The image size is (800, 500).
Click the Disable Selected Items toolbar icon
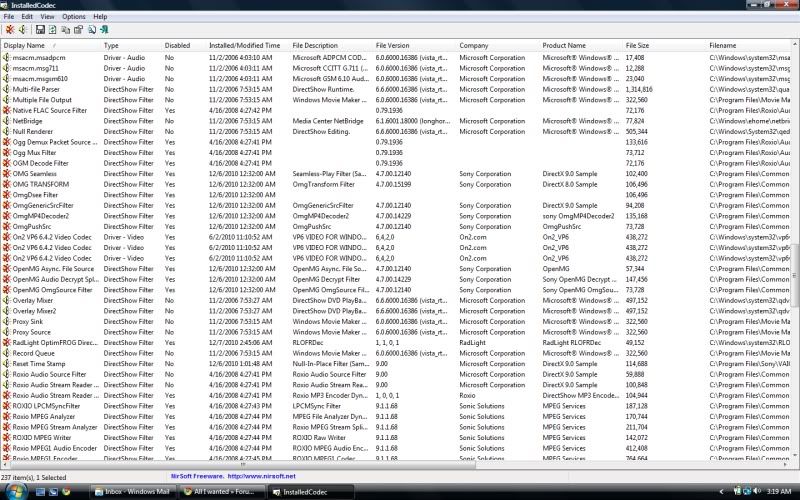10,30
